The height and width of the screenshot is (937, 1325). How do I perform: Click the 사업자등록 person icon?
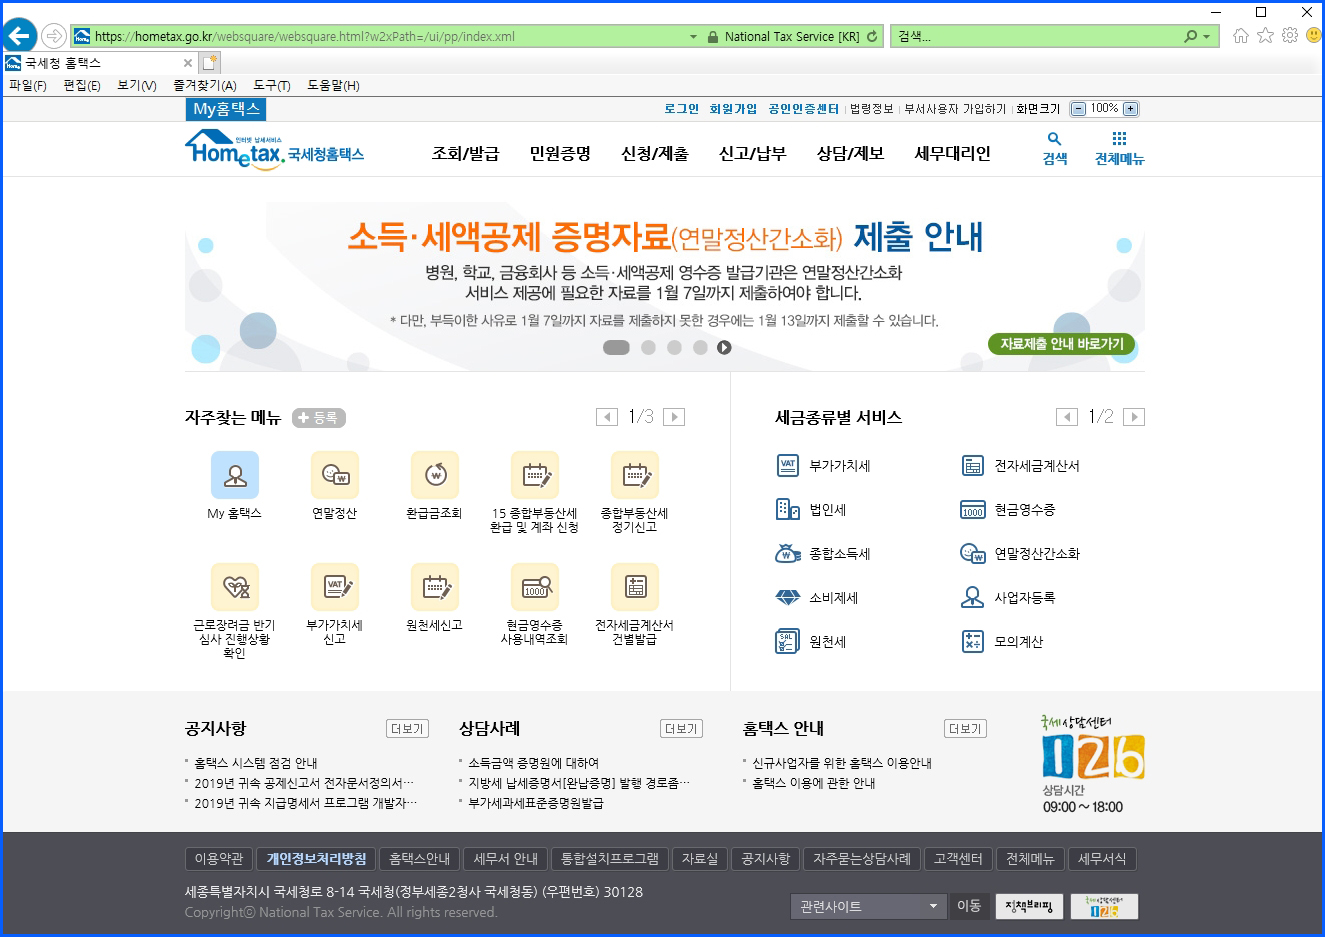pyautogui.click(x=973, y=597)
